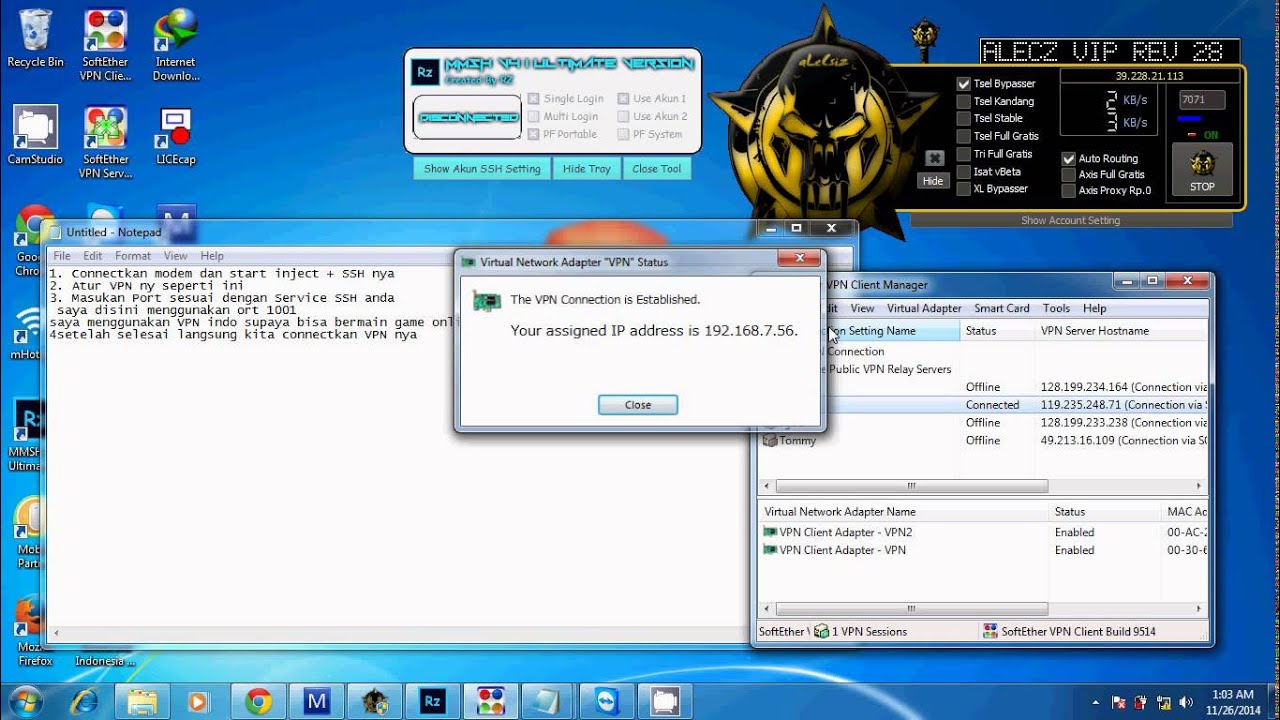Open Windows Explorer folder on taskbar
Viewport: 1280px width, 720px height.
143,701
